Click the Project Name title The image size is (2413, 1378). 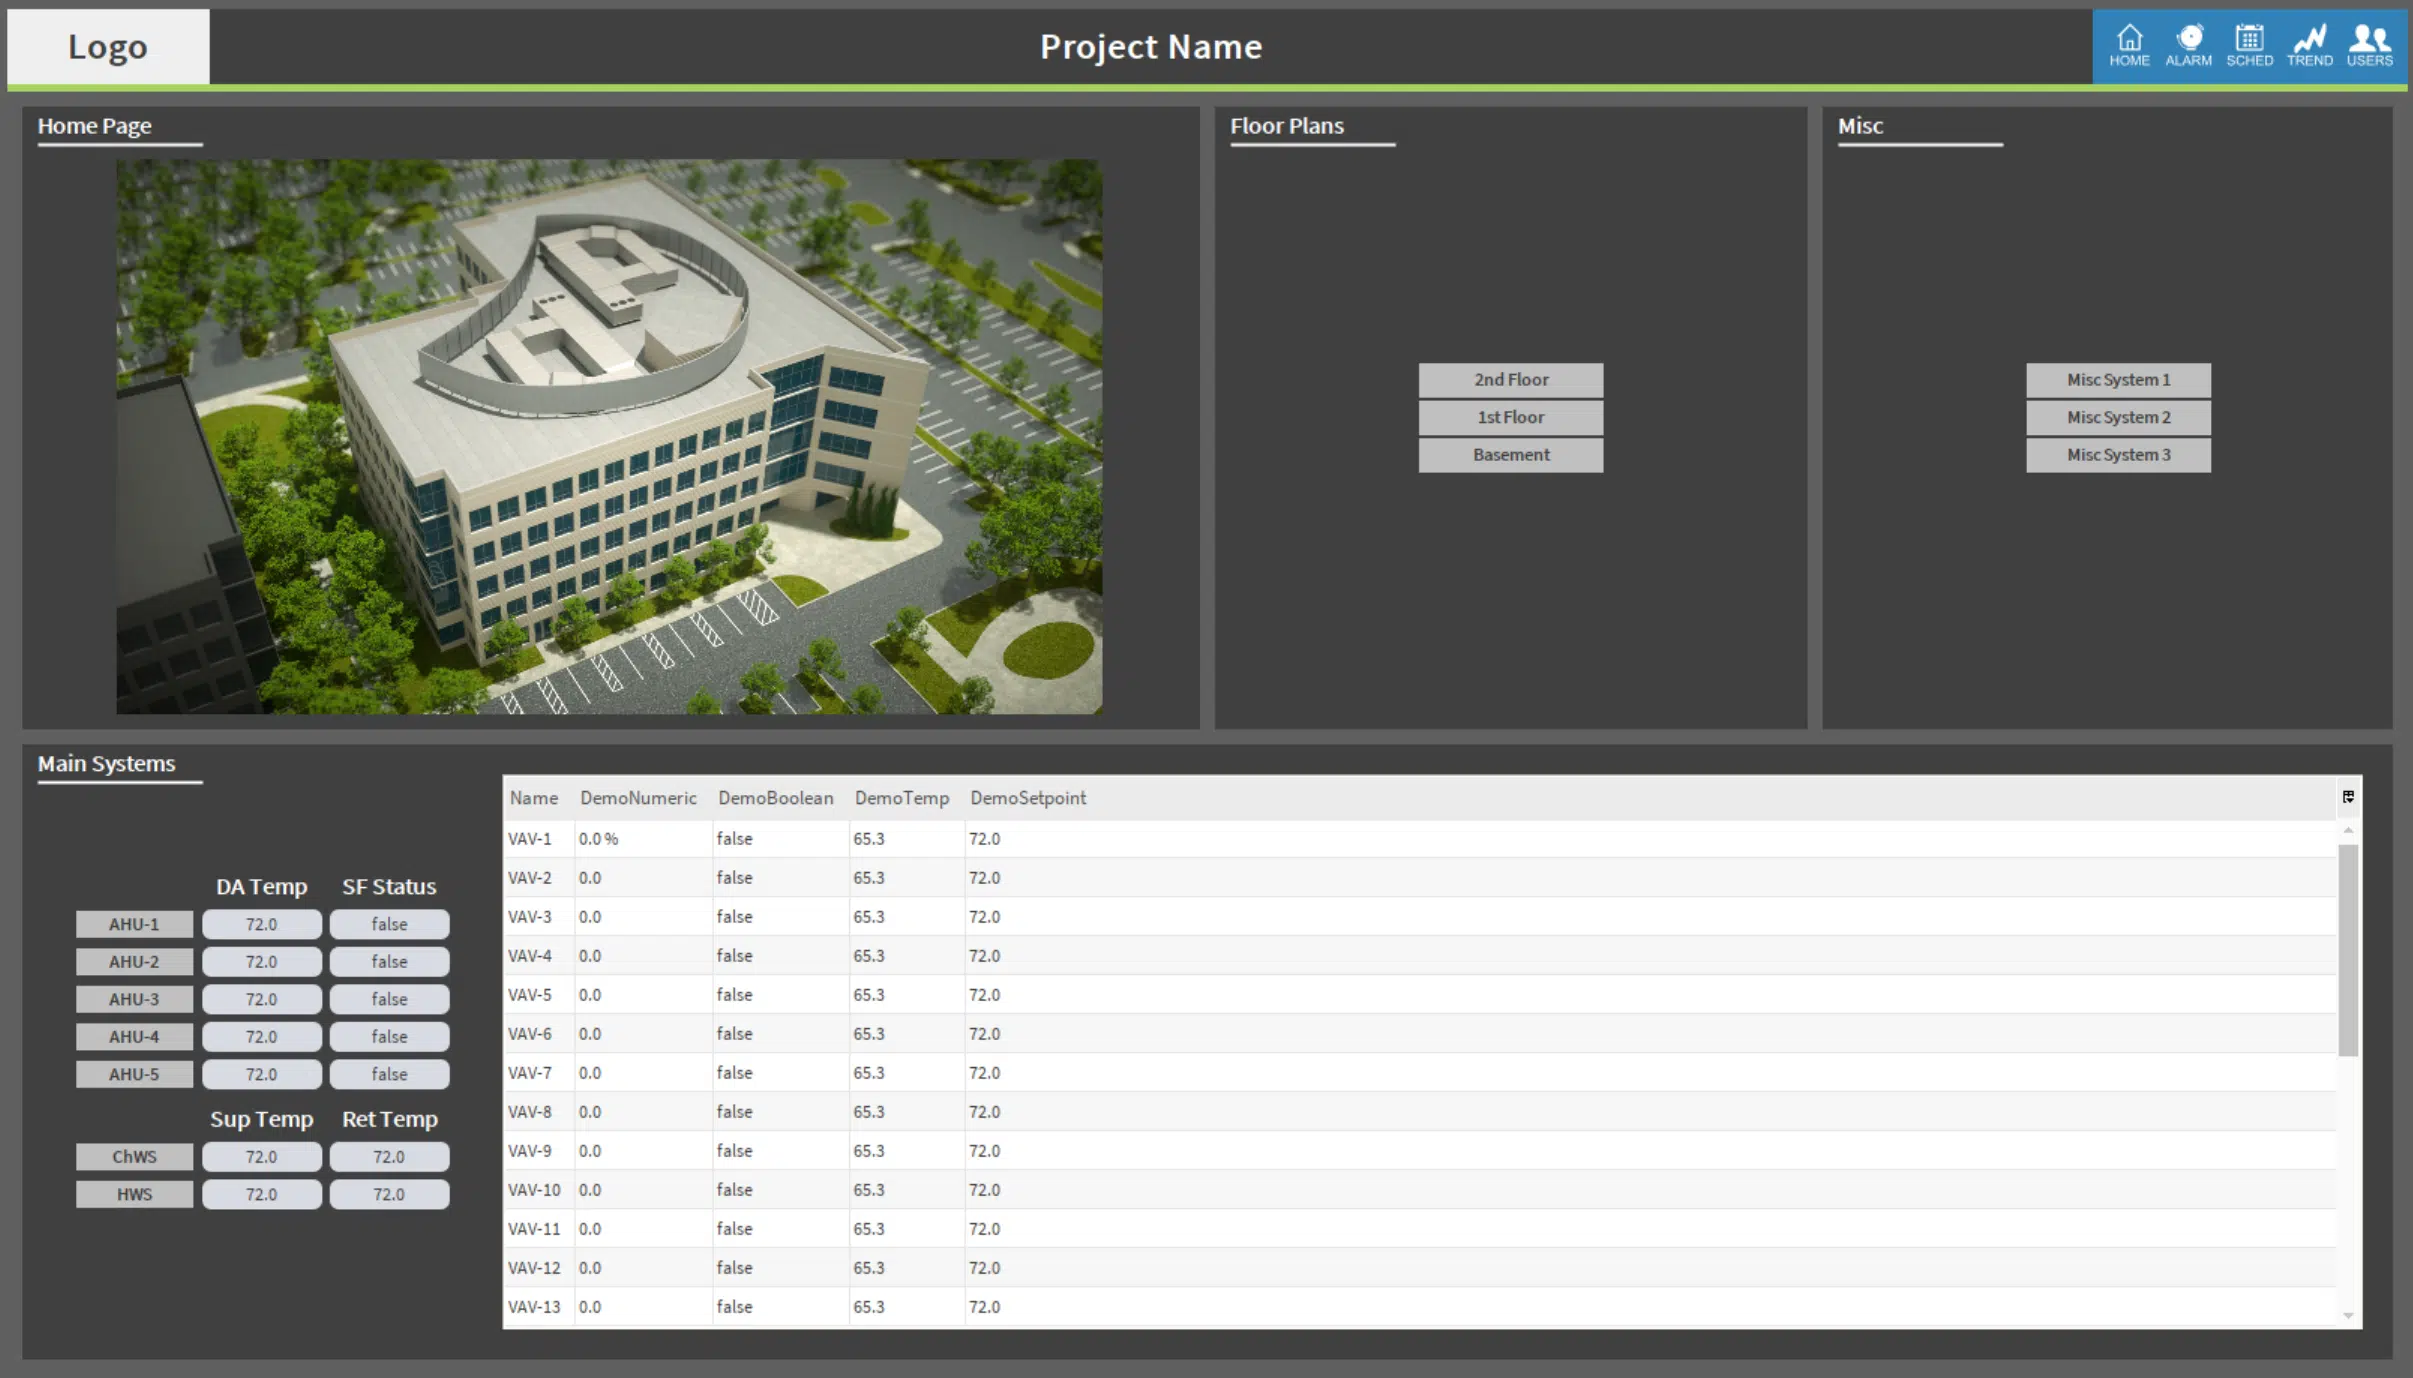[1151, 47]
